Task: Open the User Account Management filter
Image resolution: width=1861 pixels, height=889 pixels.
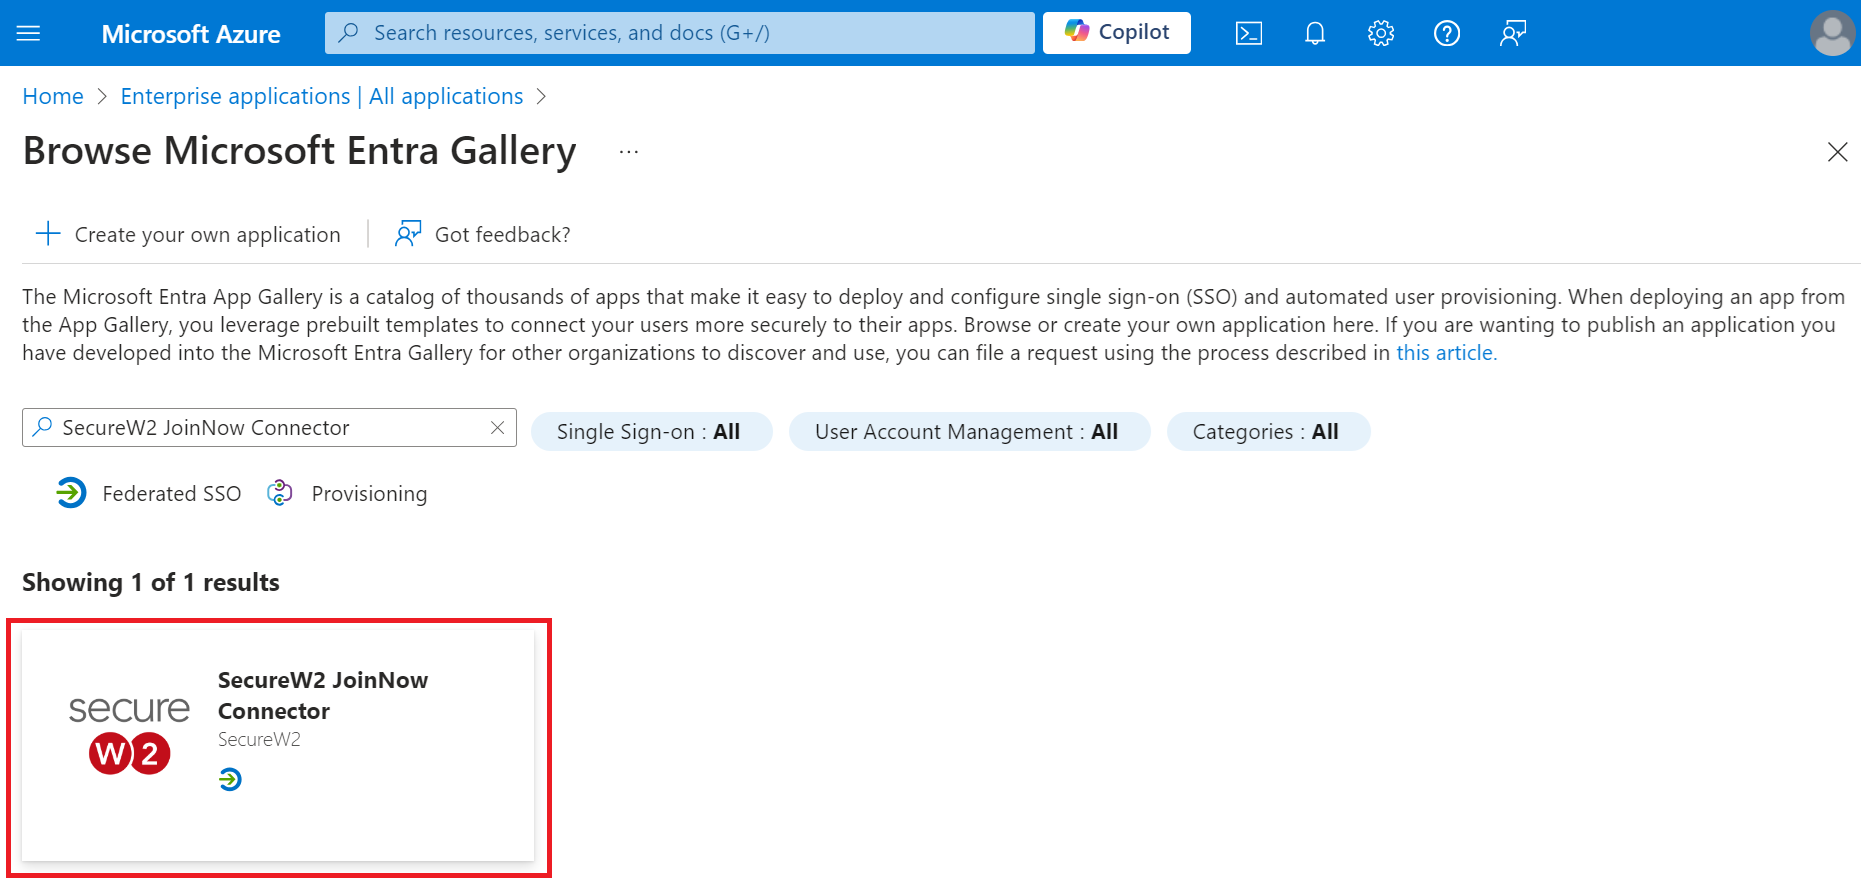Action: (968, 432)
